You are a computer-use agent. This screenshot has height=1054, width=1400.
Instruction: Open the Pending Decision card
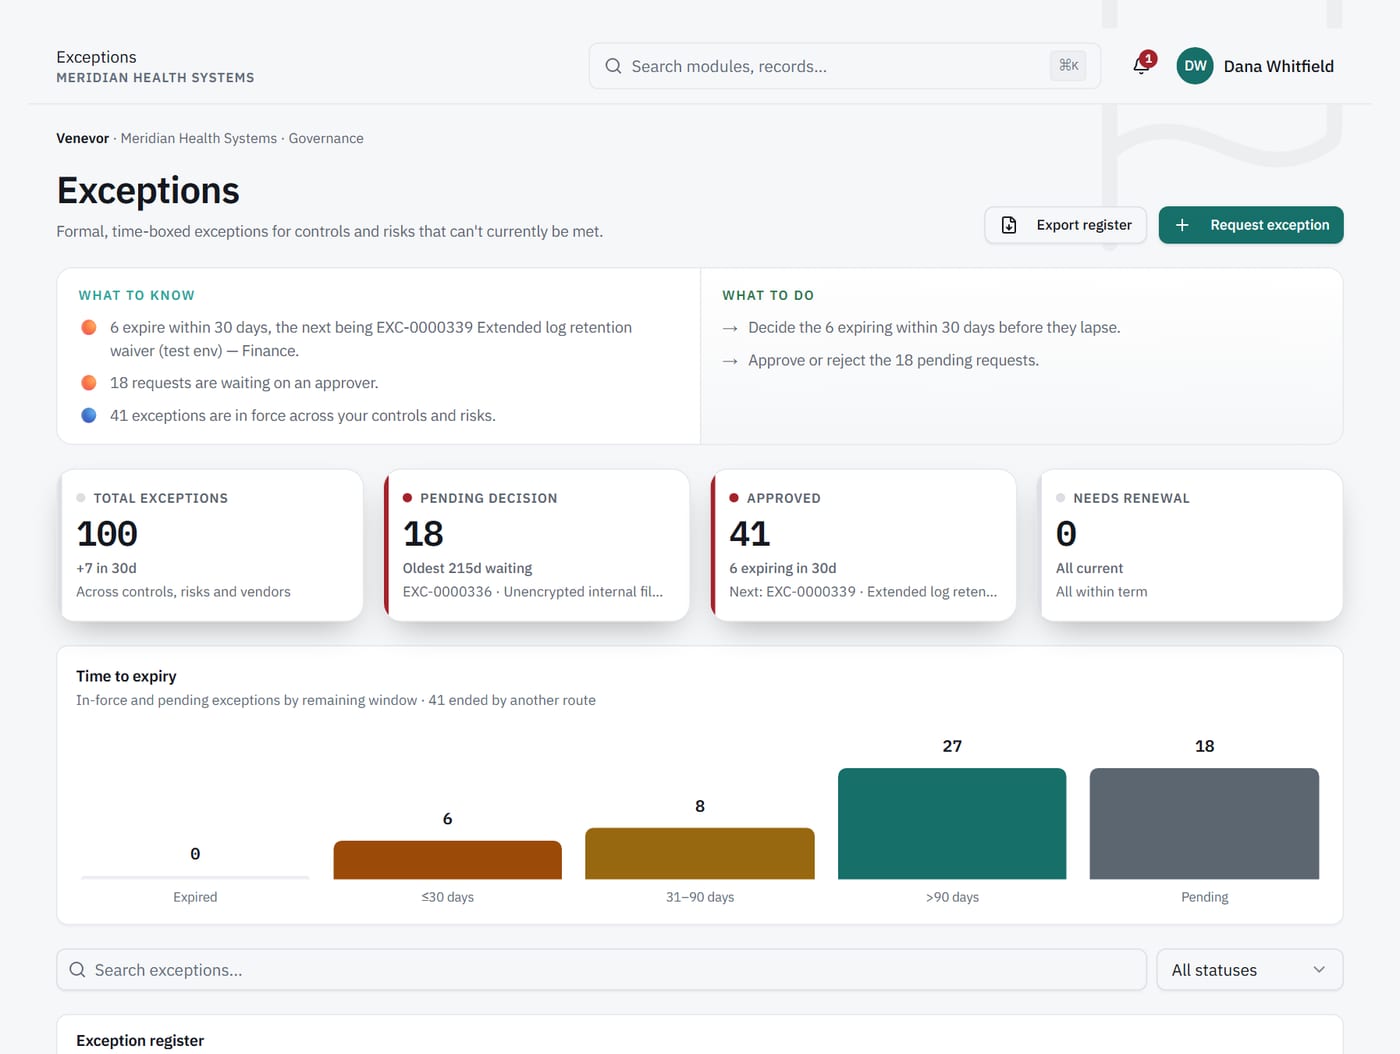(x=537, y=545)
